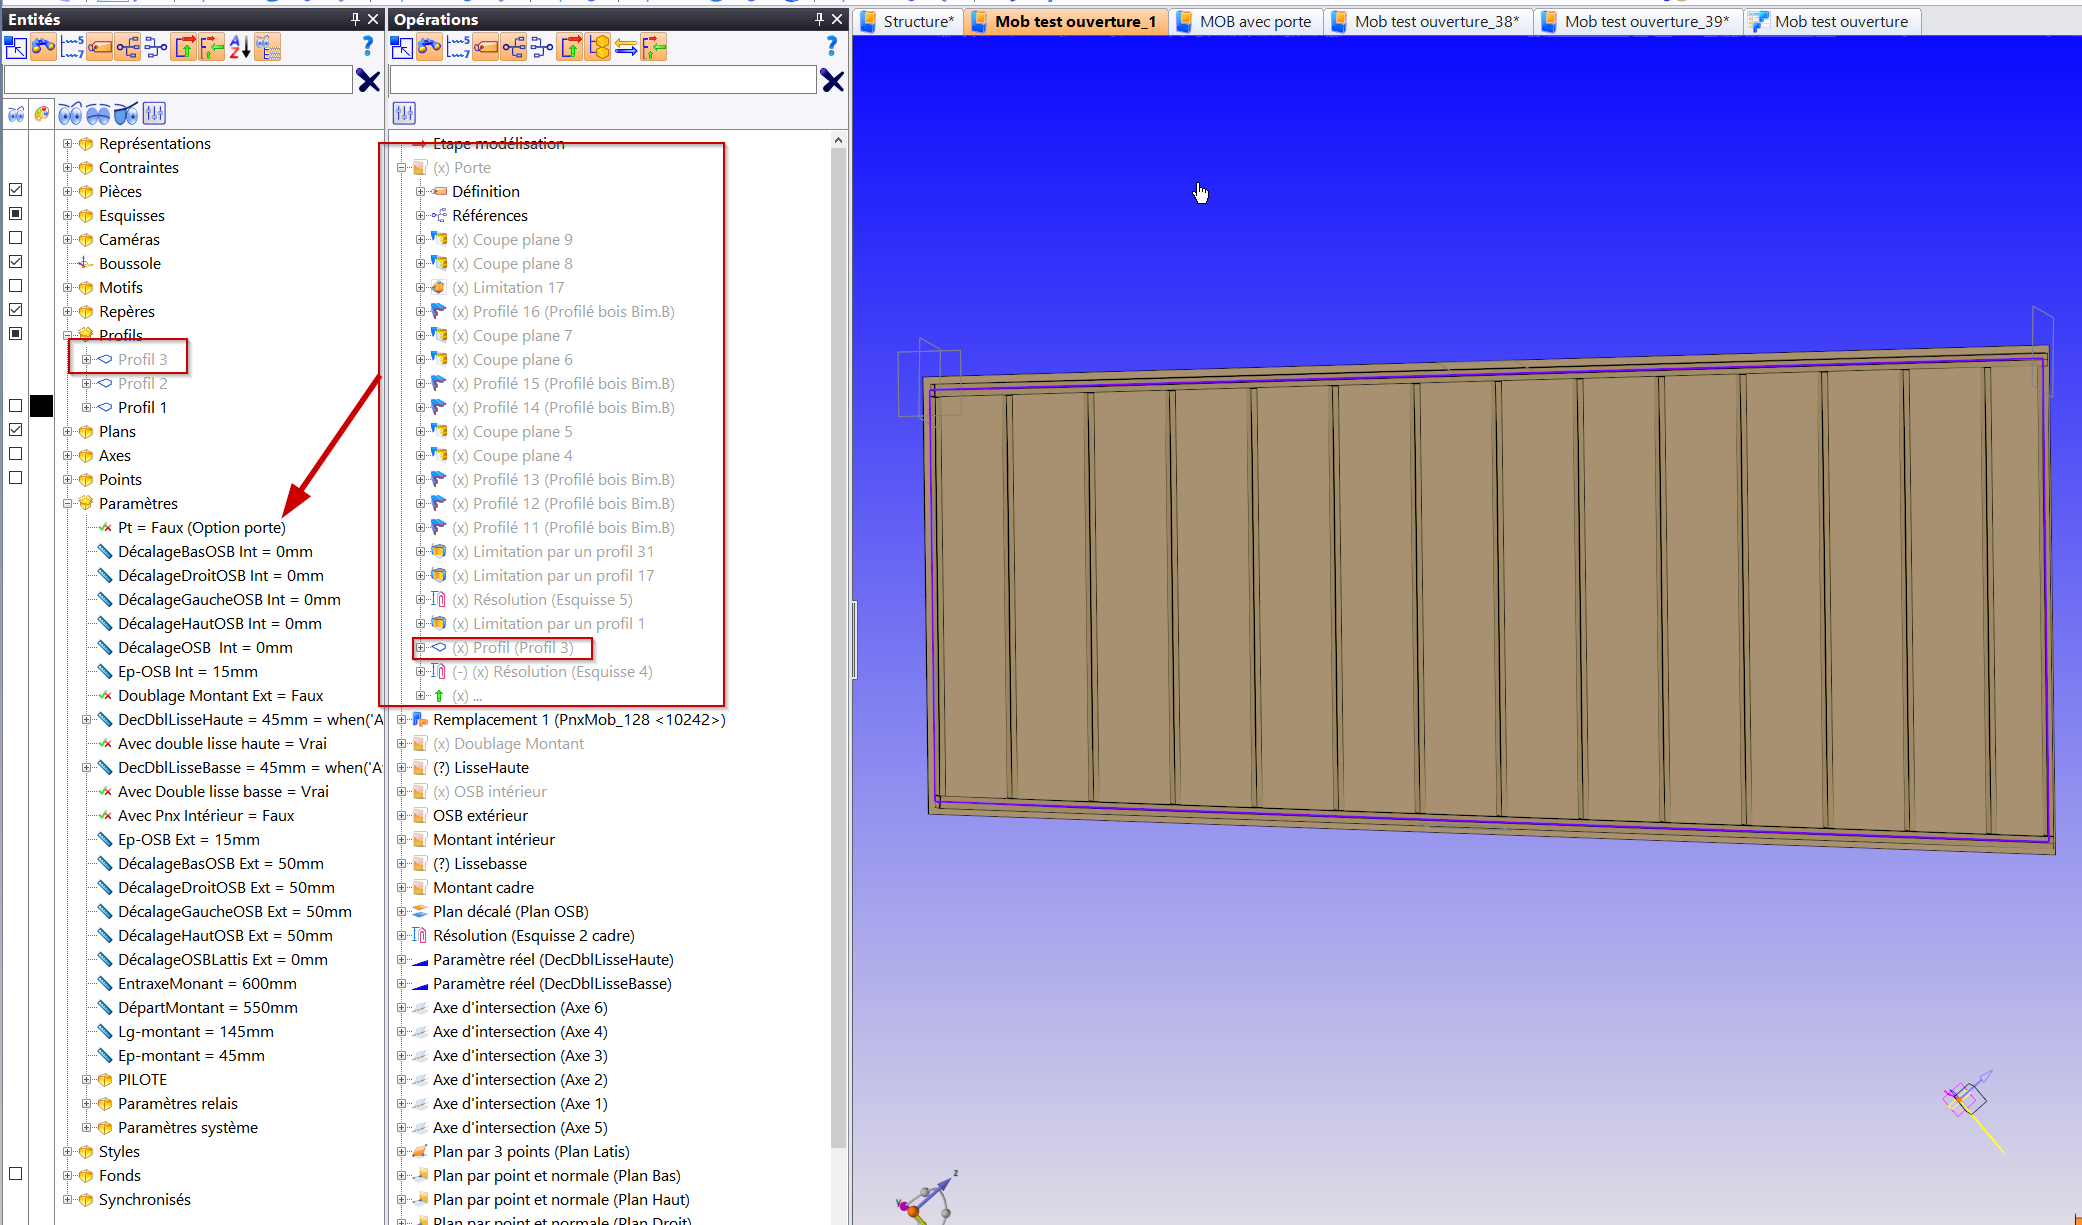Toggle visibility checkbox for Motifs
The image size is (2082, 1225).
[16, 286]
